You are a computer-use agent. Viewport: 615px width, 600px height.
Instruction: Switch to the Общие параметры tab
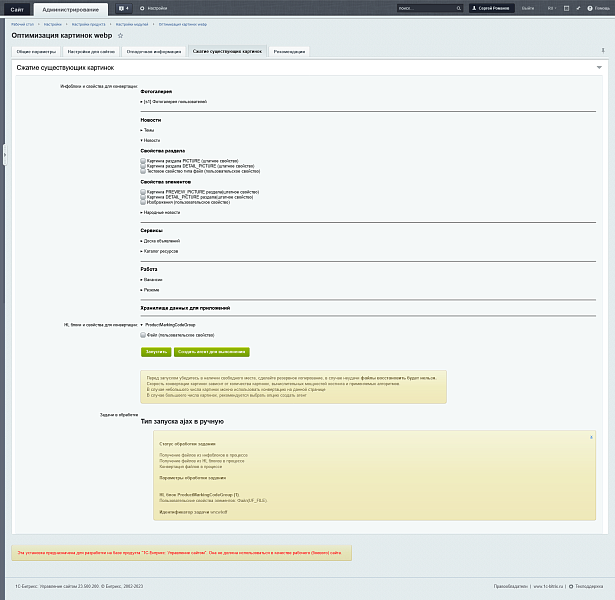coord(36,50)
